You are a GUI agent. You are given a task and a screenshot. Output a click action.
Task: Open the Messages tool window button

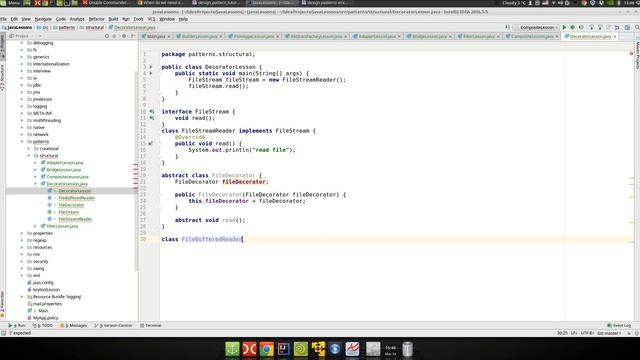coord(73,325)
